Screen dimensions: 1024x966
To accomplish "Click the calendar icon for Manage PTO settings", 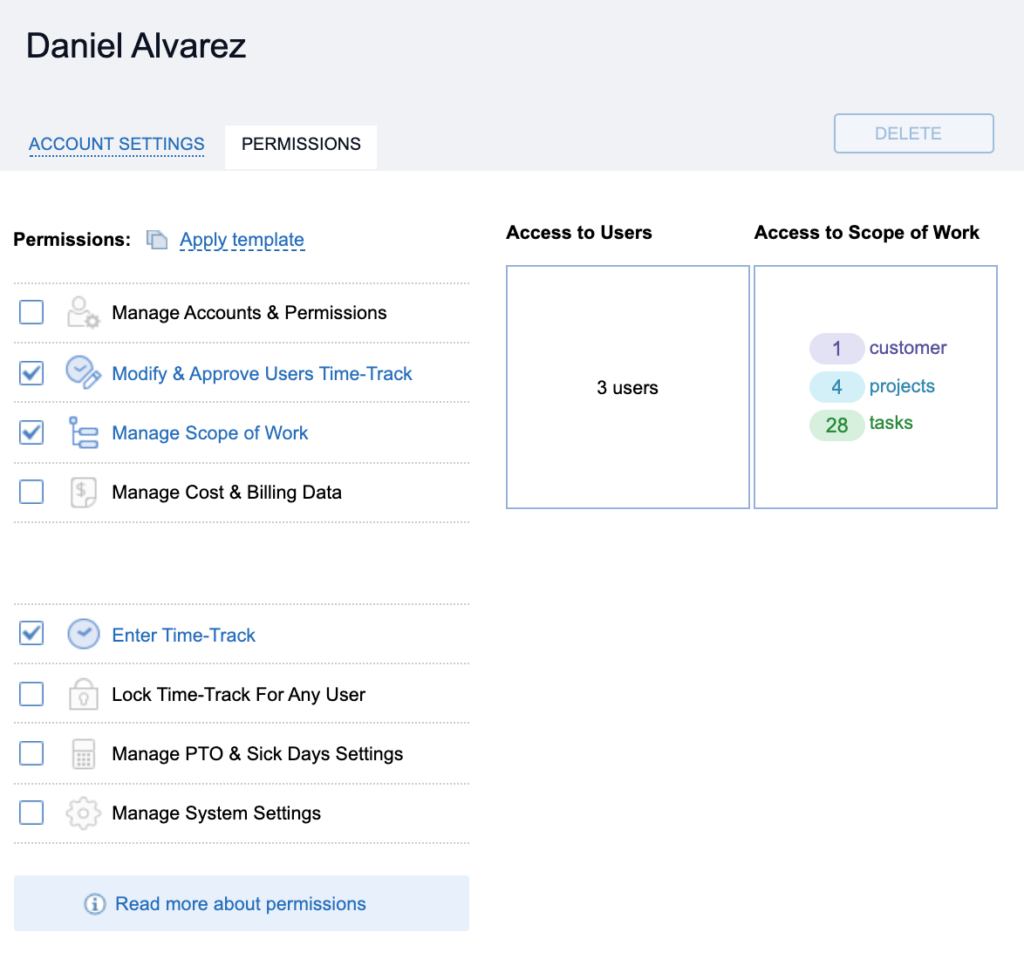I will [x=83, y=753].
